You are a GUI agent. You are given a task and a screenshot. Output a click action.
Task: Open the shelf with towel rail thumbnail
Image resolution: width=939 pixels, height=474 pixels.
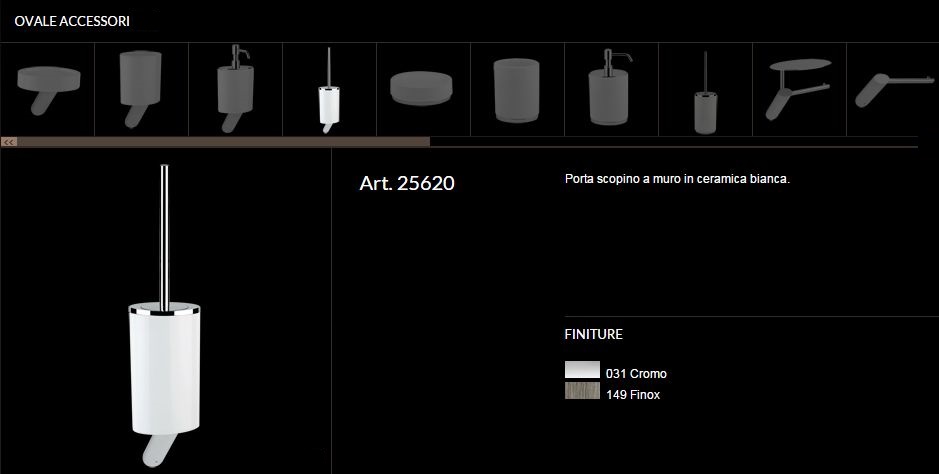pos(799,90)
